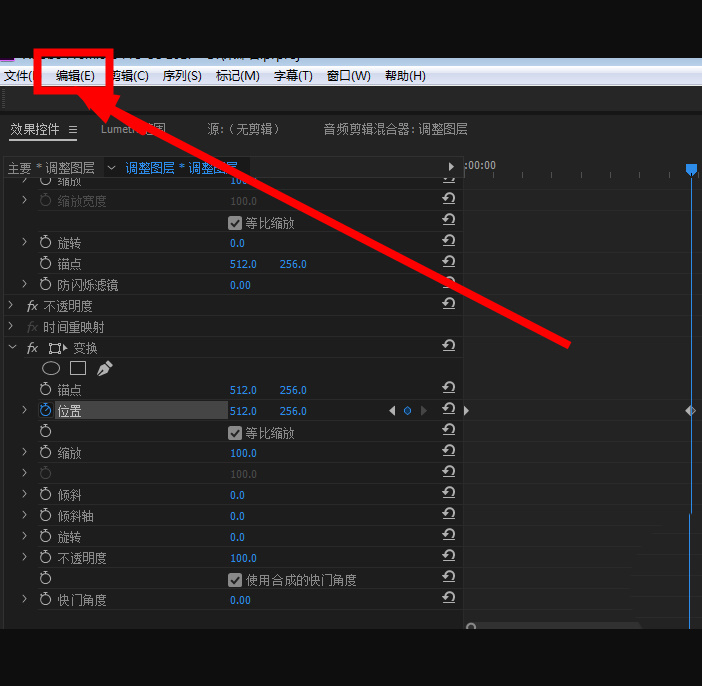
Task: Create a 4-point polygon mask in 变换
Action: 78,369
